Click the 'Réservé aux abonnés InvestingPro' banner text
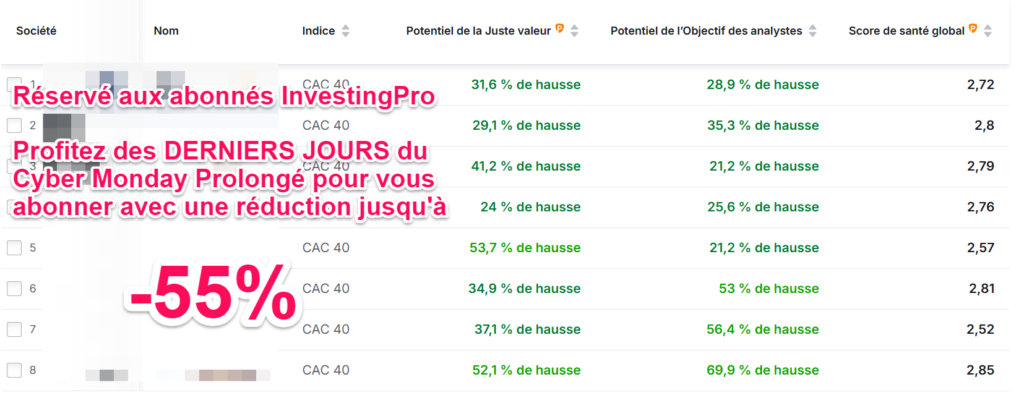Screen dimensions: 1024x403 (x=223, y=97)
